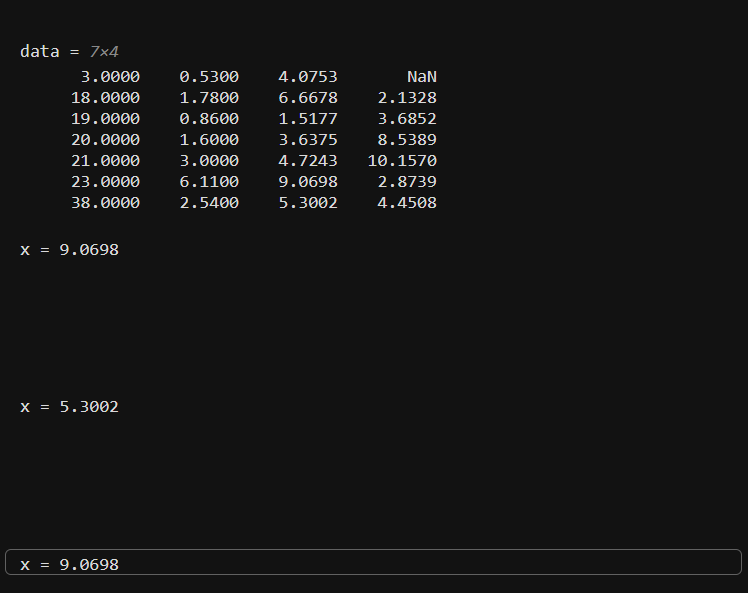The image size is (748, 593).
Task: Click the value 19.0000
Action: coord(105,118)
